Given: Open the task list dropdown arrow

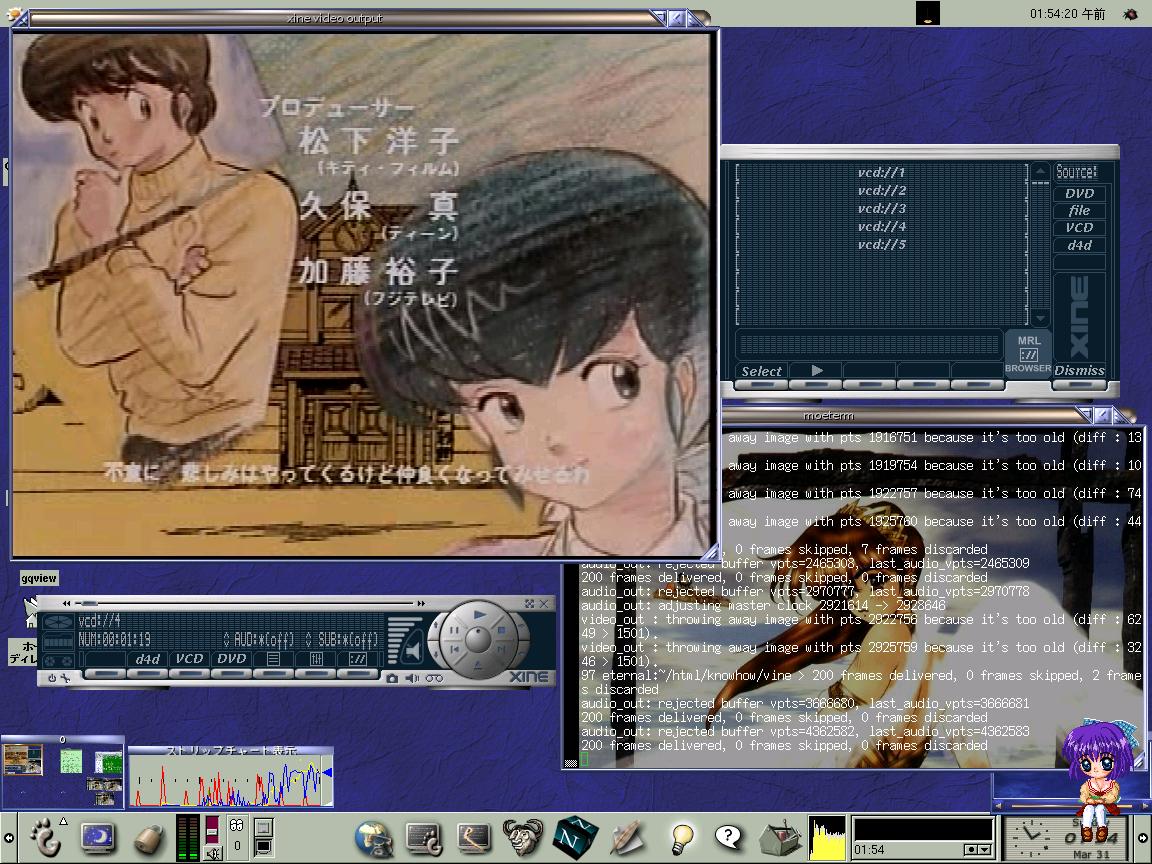Looking at the screenshot, I should tap(984, 849).
